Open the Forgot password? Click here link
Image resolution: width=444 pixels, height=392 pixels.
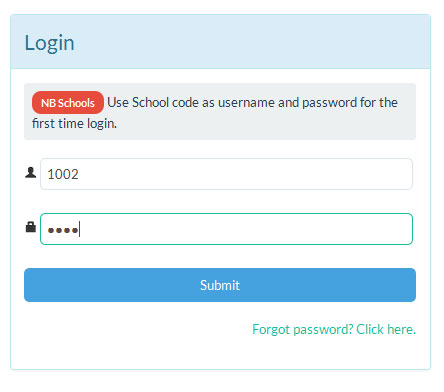[334, 329]
